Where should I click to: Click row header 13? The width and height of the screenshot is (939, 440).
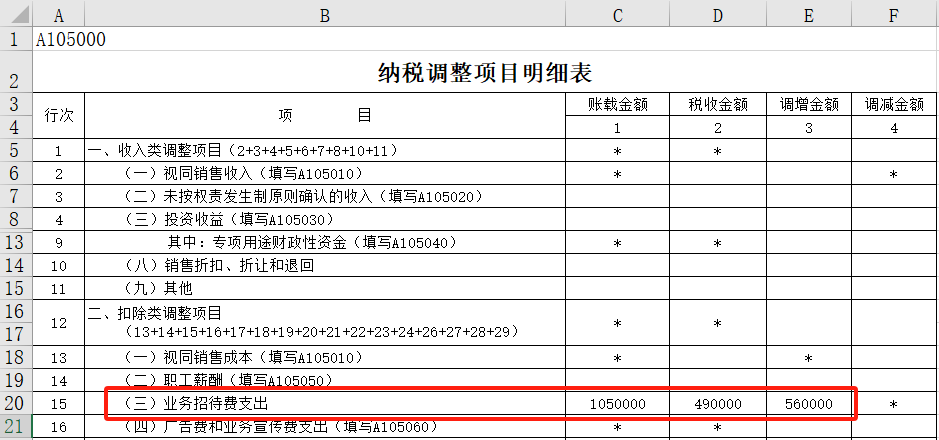click(x=16, y=242)
